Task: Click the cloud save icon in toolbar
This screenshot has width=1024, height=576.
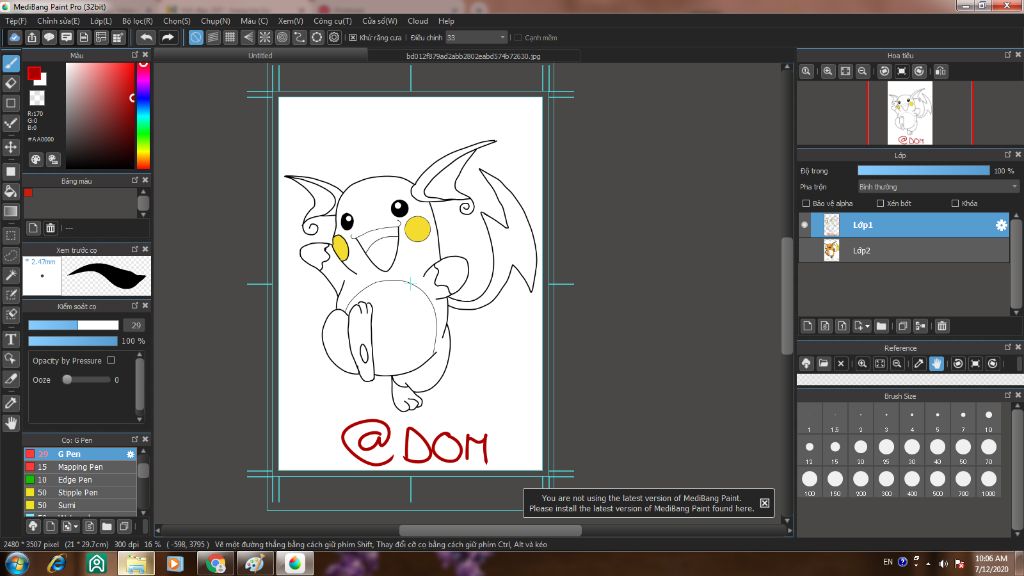Action: [14, 37]
